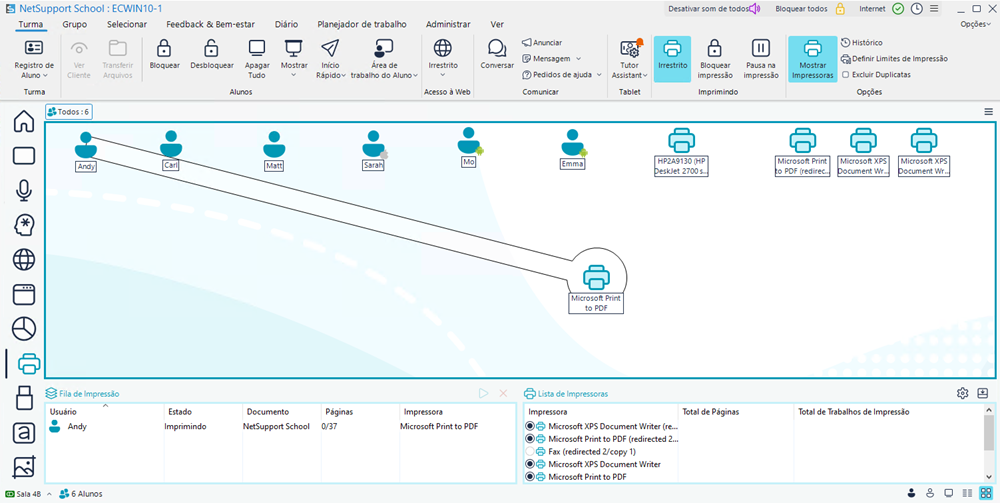Click the clock icon in title bar
This screenshot has height=503, width=1000.
pyautogui.click(x=916, y=9)
